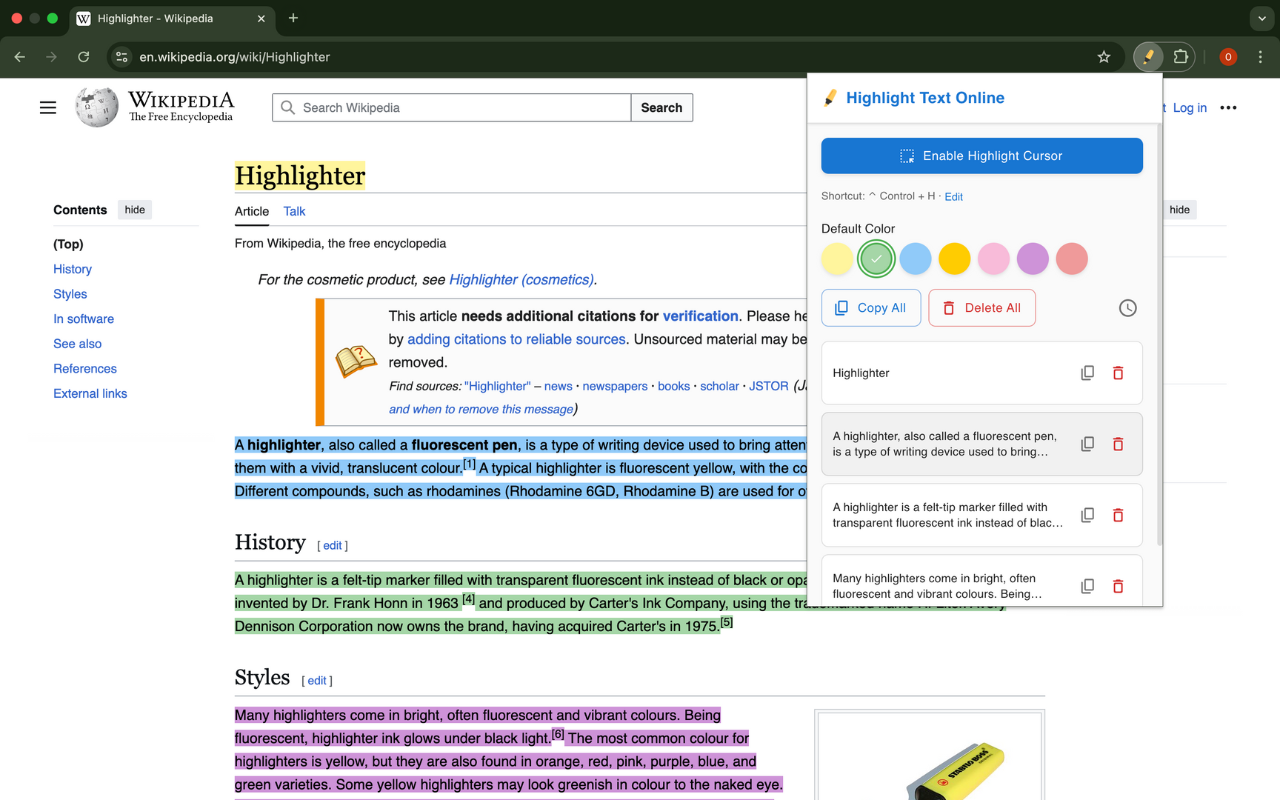1280x800 pixels.
Task: Reload the Wikipedia page
Action: 84,57
